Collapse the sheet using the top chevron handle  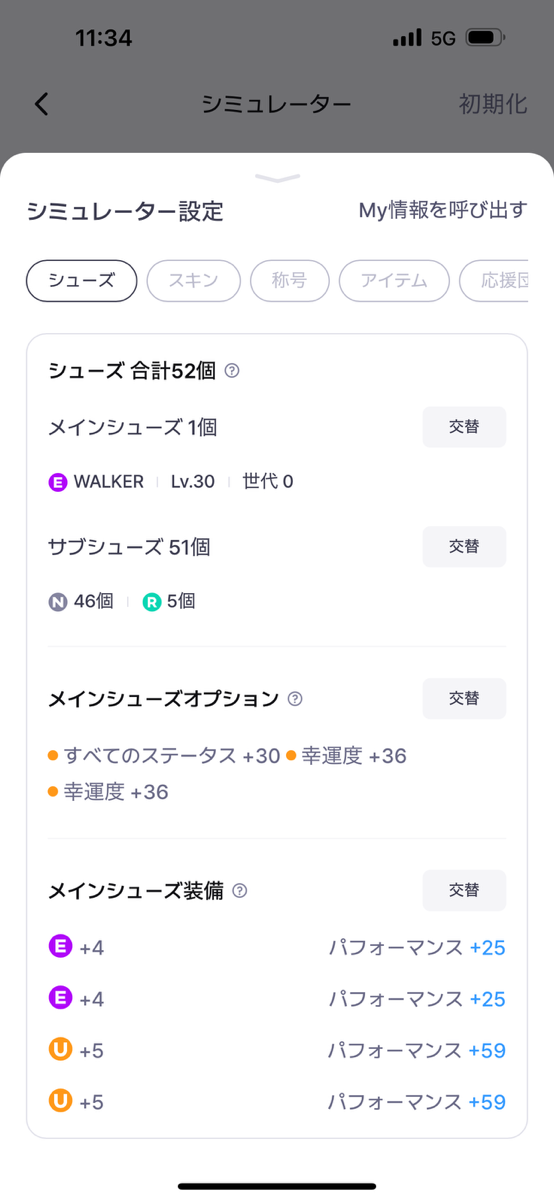click(277, 178)
